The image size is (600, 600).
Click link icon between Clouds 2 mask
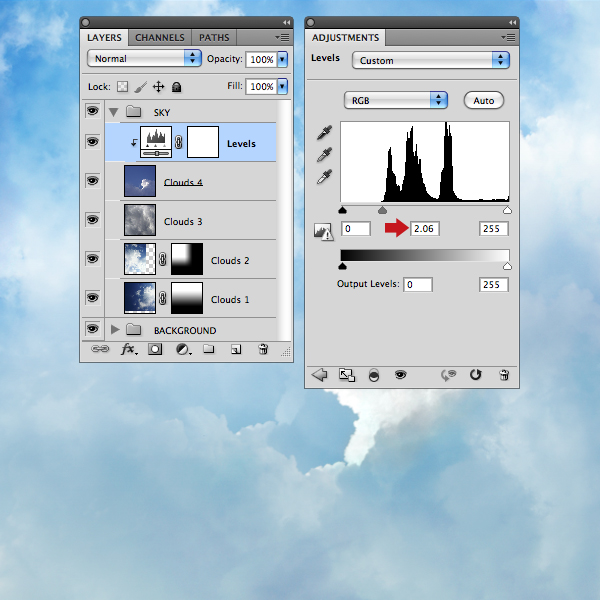point(163,259)
